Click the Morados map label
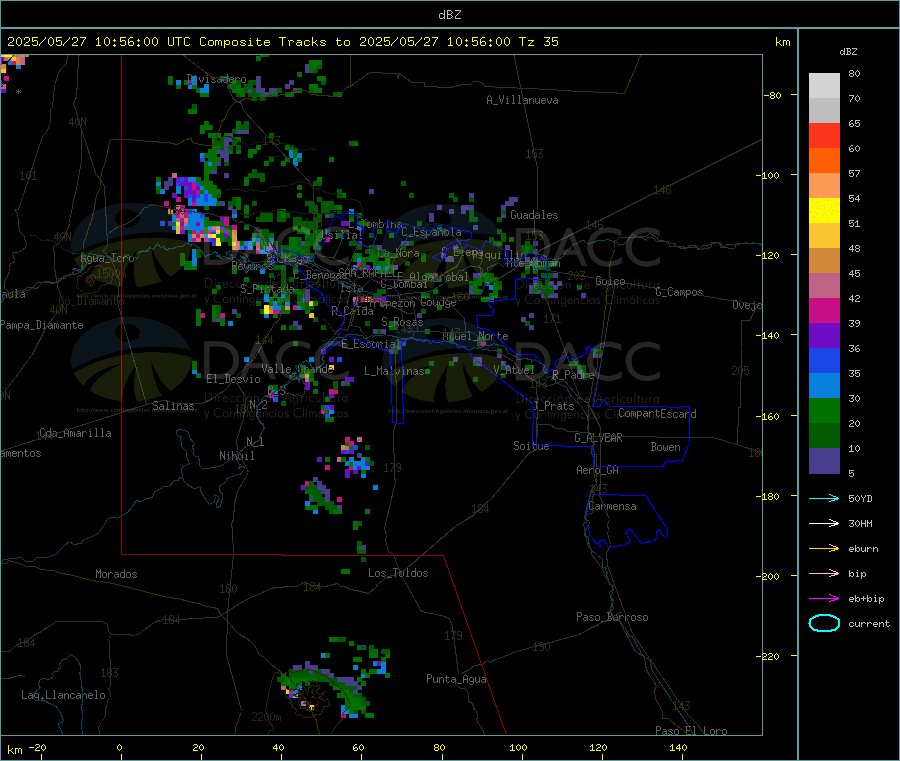 (x=117, y=574)
